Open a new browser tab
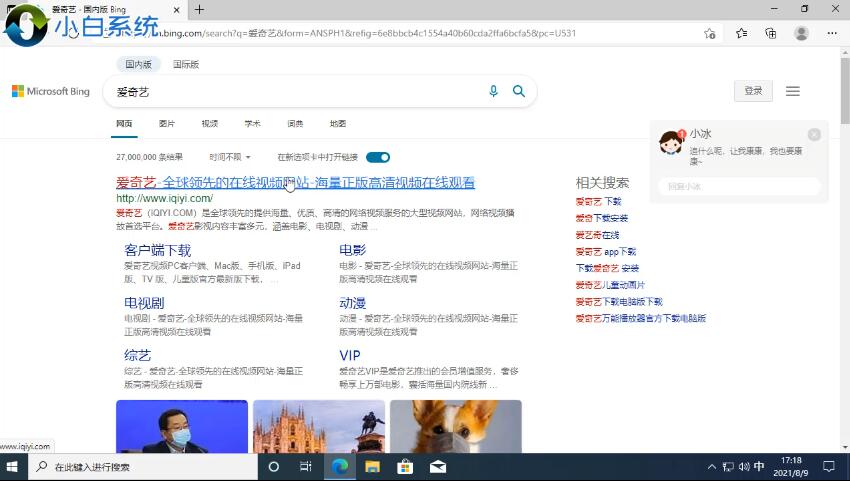This screenshot has height=481, width=850. 199,9
